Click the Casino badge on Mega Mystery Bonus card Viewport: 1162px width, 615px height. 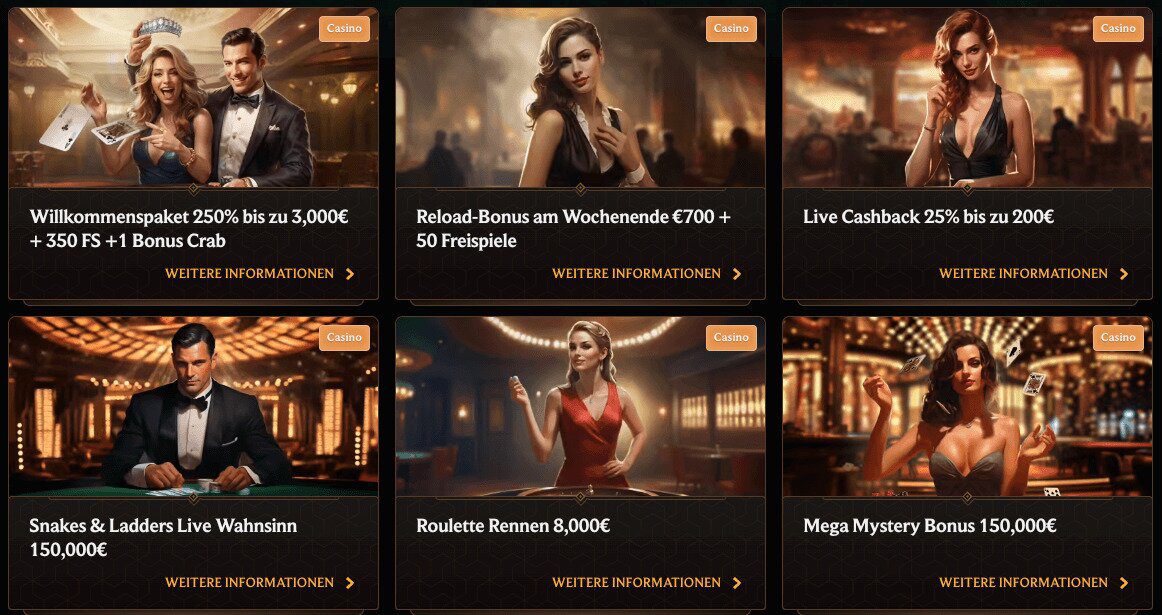tap(1118, 337)
